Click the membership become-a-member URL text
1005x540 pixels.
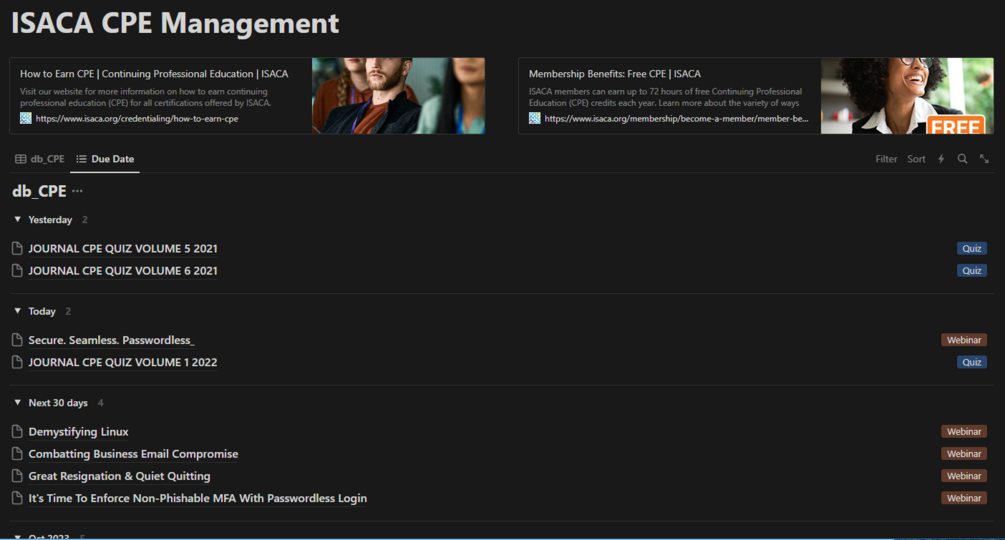(676, 119)
